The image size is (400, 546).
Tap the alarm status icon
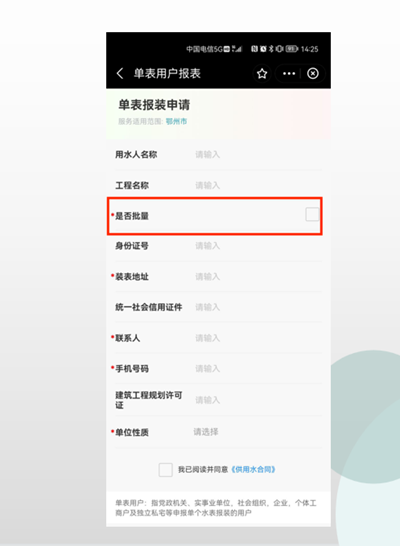tap(263, 49)
